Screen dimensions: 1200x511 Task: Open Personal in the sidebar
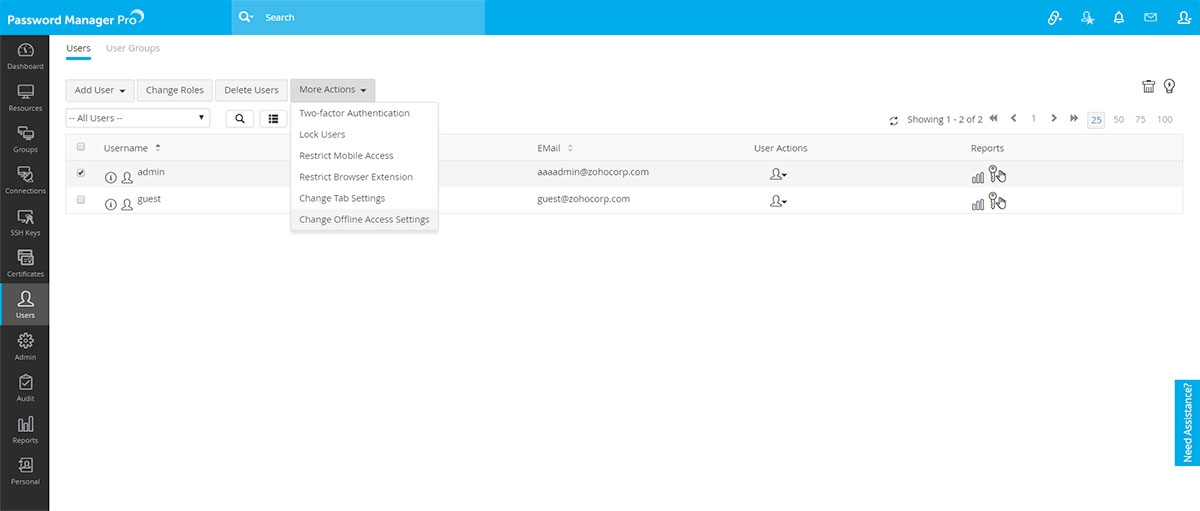tap(25, 471)
